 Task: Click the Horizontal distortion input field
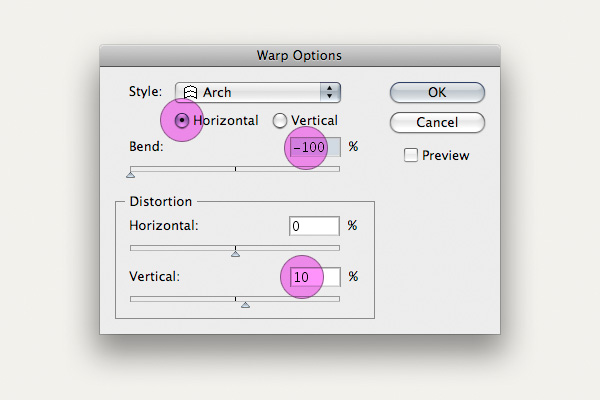pyautogui.click(x=314, y=226)
